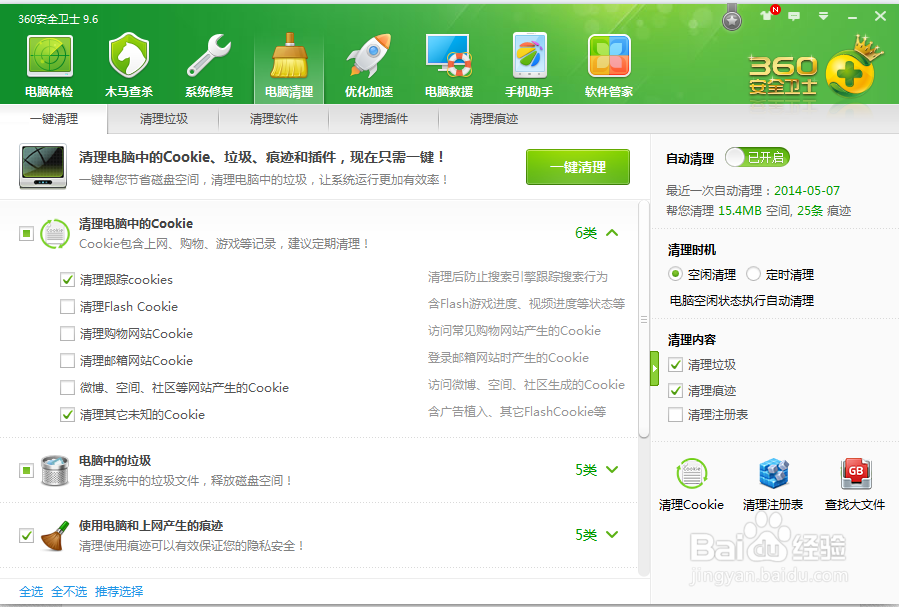Check 清理购物网站Cookie
This screenshot has height=607, width=899.
click(67, 334)
